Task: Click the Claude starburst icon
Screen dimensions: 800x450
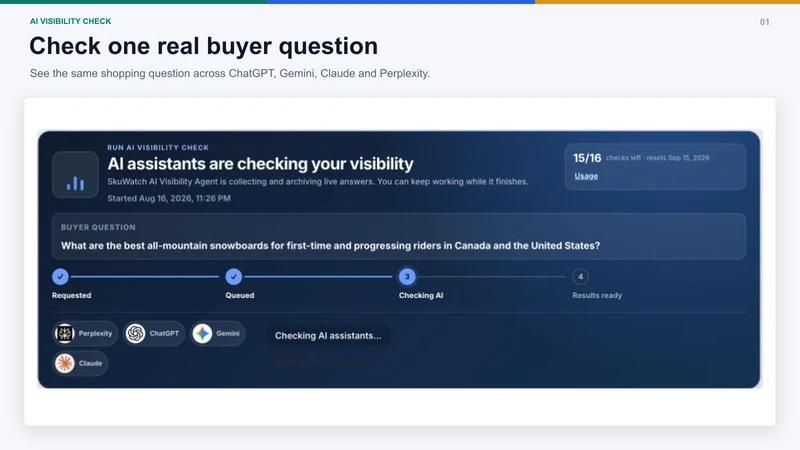Action: [x=65, y=363]
